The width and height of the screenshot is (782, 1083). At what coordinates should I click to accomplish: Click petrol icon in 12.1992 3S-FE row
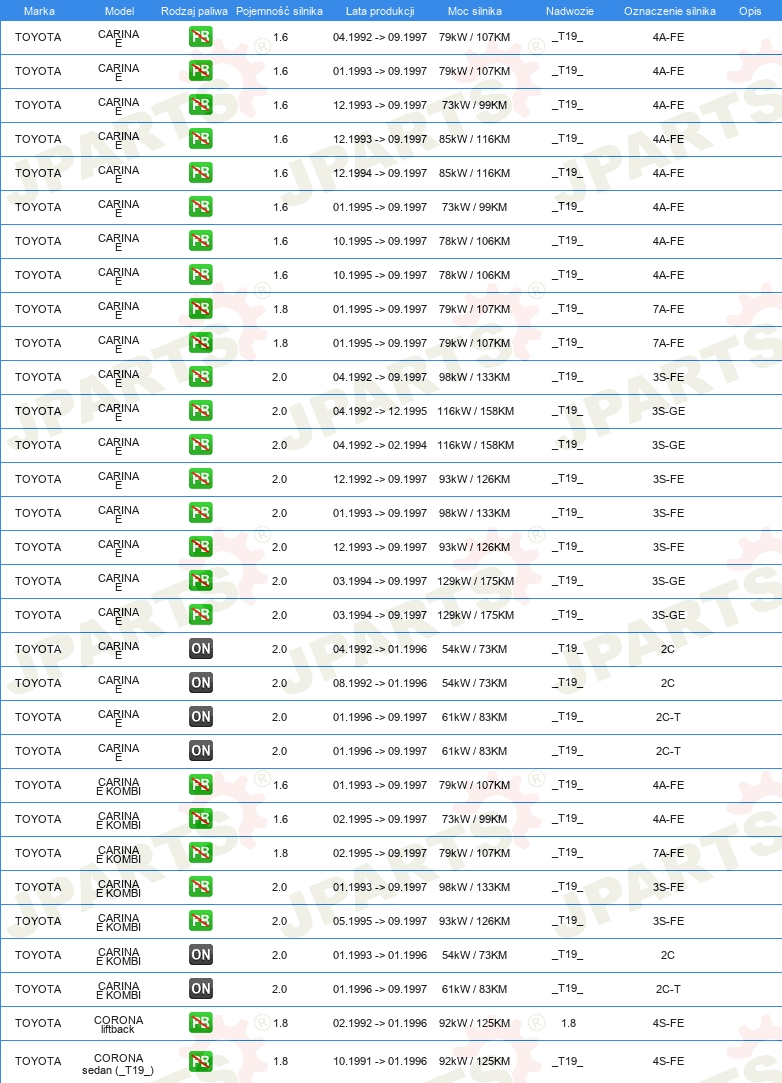click(x=200, y=479)
